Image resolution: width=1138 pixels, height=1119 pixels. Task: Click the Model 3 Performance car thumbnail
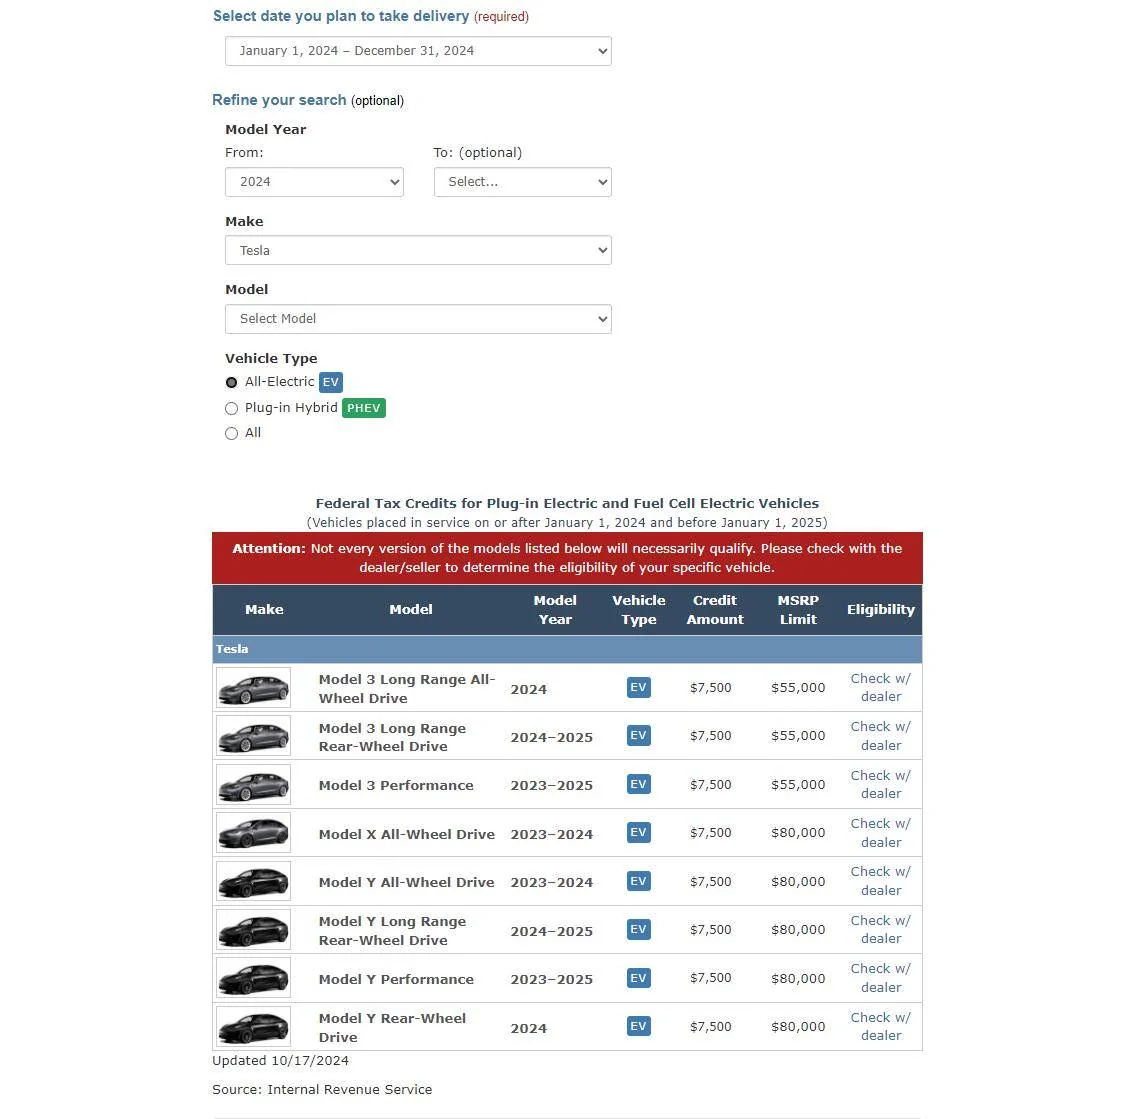click(253, 784)
